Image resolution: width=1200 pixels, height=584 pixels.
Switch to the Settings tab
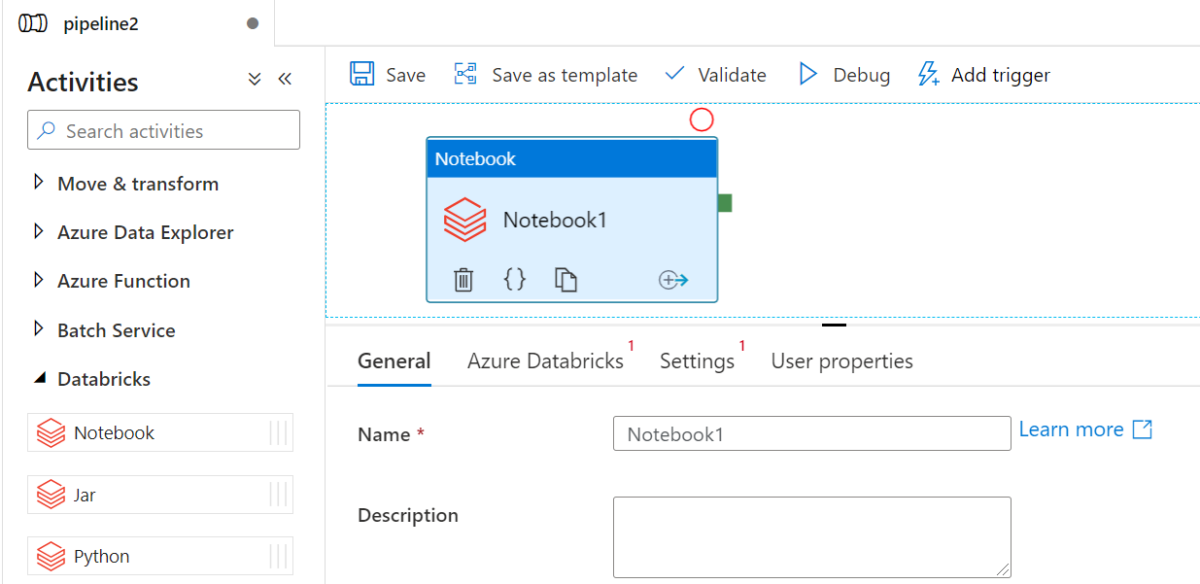(697, 361)
